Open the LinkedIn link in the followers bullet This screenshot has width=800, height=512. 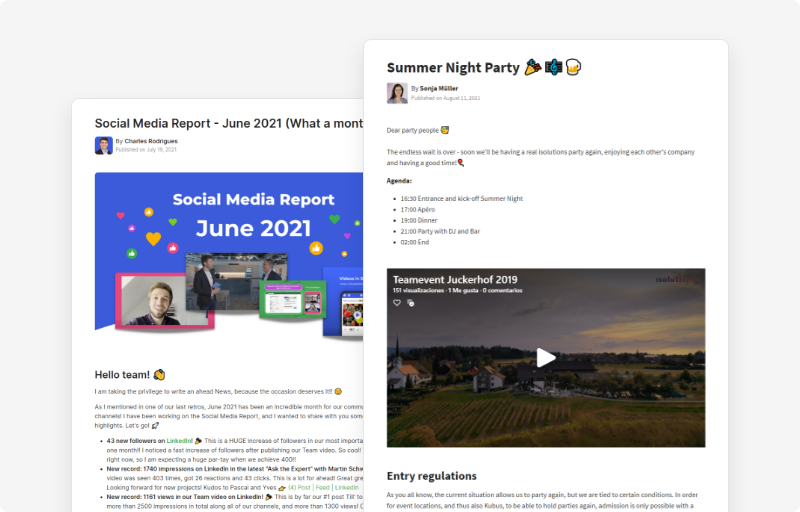180,441
